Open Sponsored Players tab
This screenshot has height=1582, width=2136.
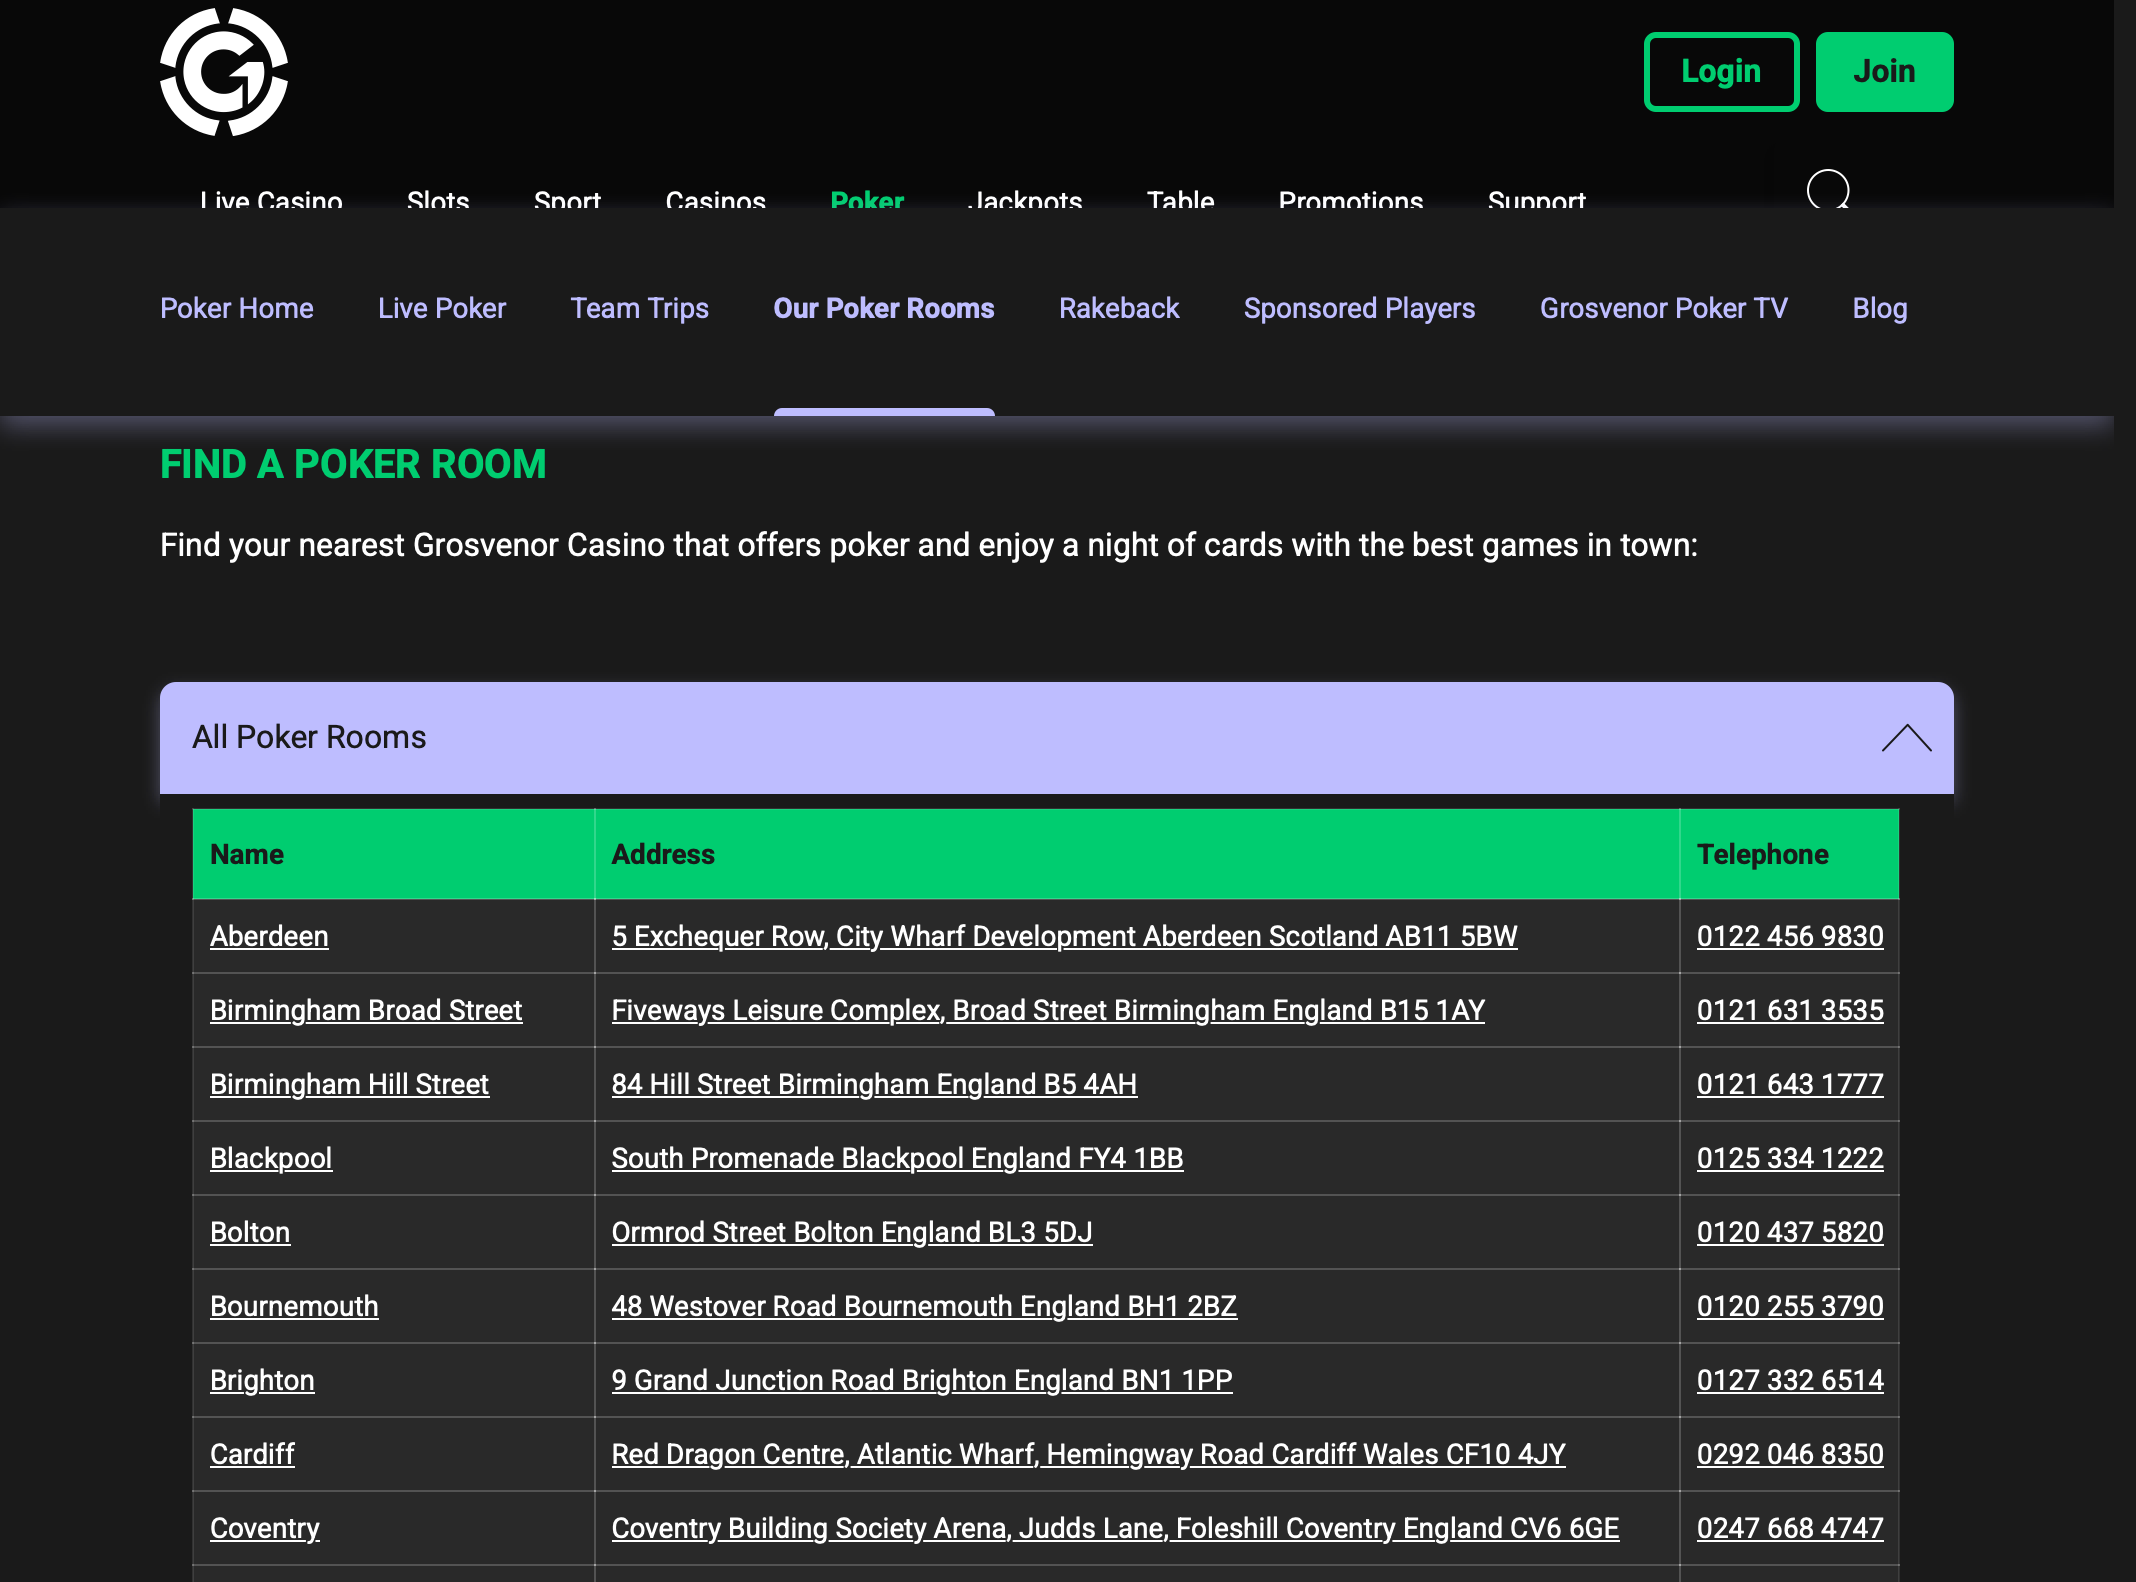(x=1359, y=308)
